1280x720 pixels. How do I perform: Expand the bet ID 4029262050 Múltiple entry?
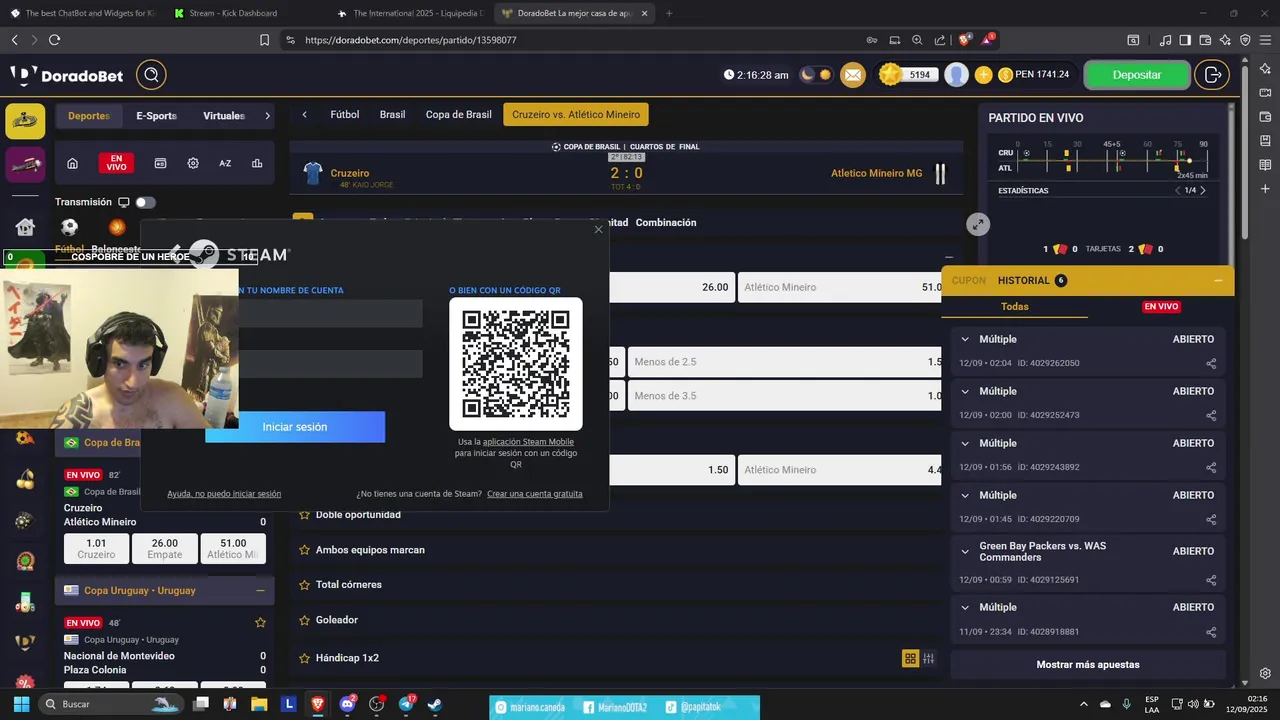pyautogui.click(x=965, y=339)
